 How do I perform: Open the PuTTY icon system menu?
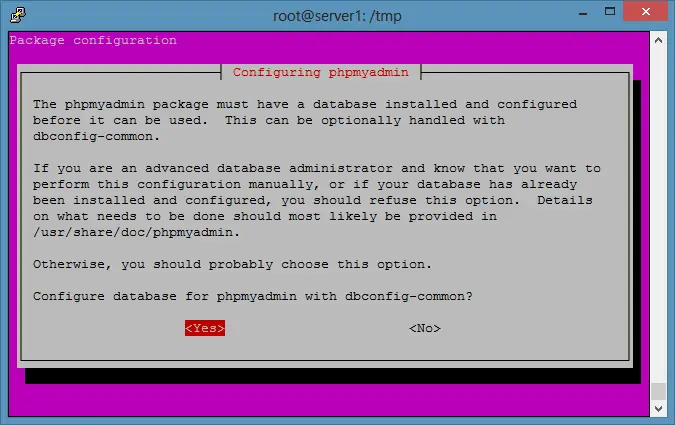tap(18, 15)
